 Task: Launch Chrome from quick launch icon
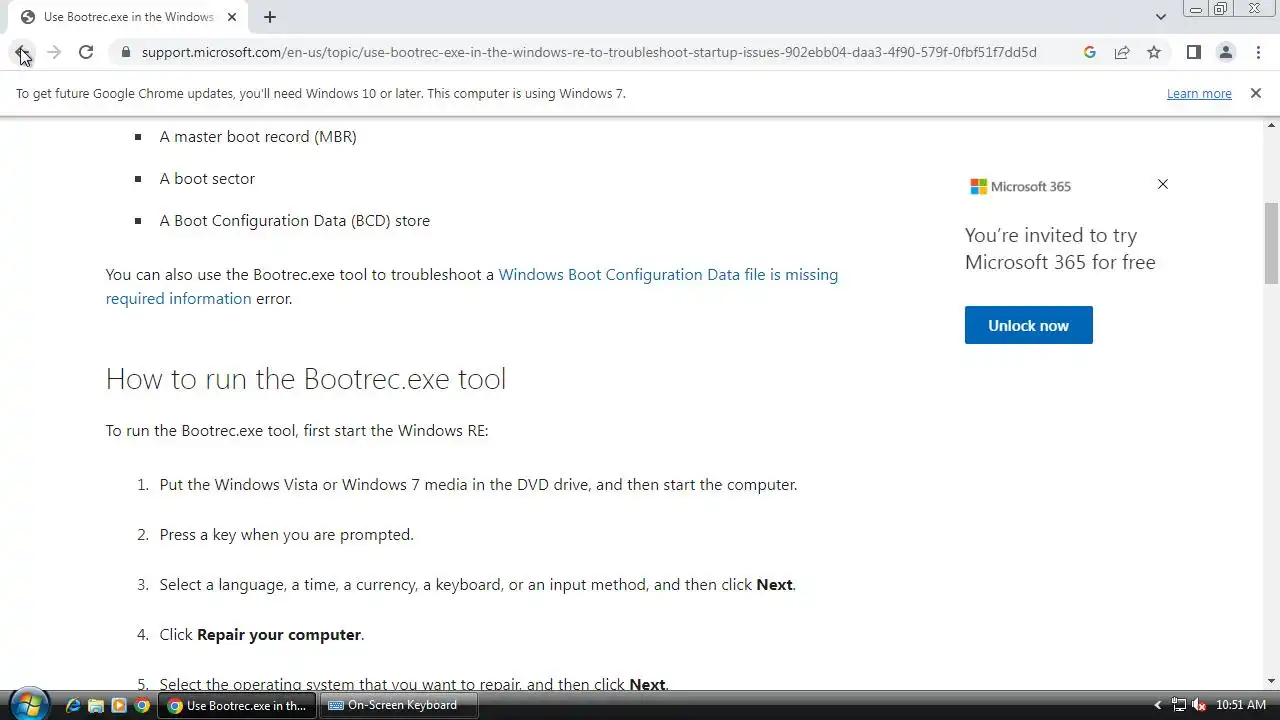click(x=142, y=705)
